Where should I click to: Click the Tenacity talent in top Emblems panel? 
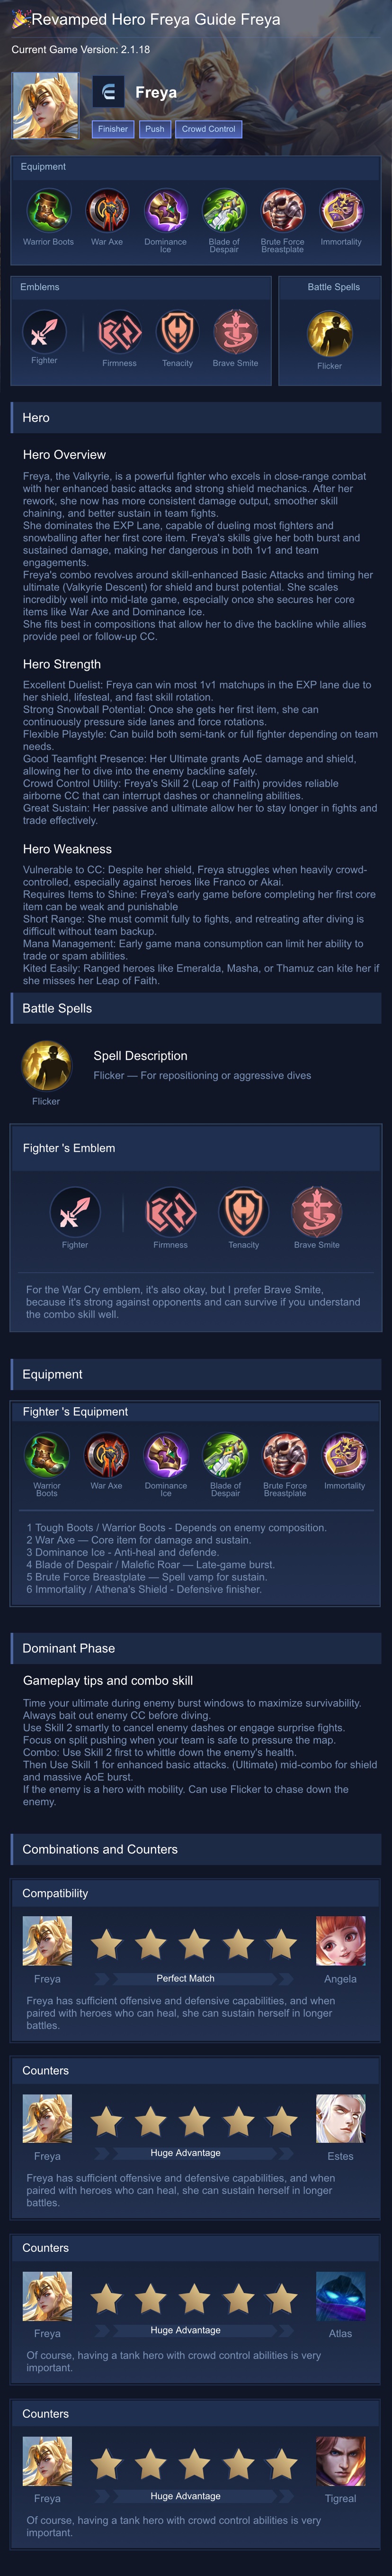(x=177, y=332)
